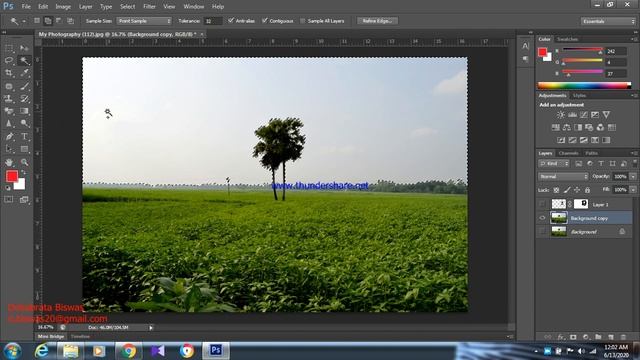Select the Brush tool
Screen dimensions: 640x360
24,86
